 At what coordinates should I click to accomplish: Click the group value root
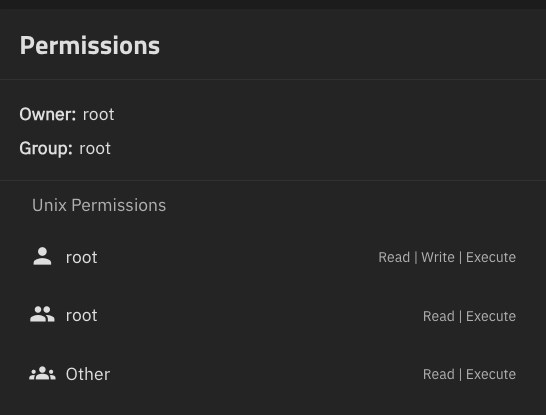pyautogui.click(x=95, y=149)
